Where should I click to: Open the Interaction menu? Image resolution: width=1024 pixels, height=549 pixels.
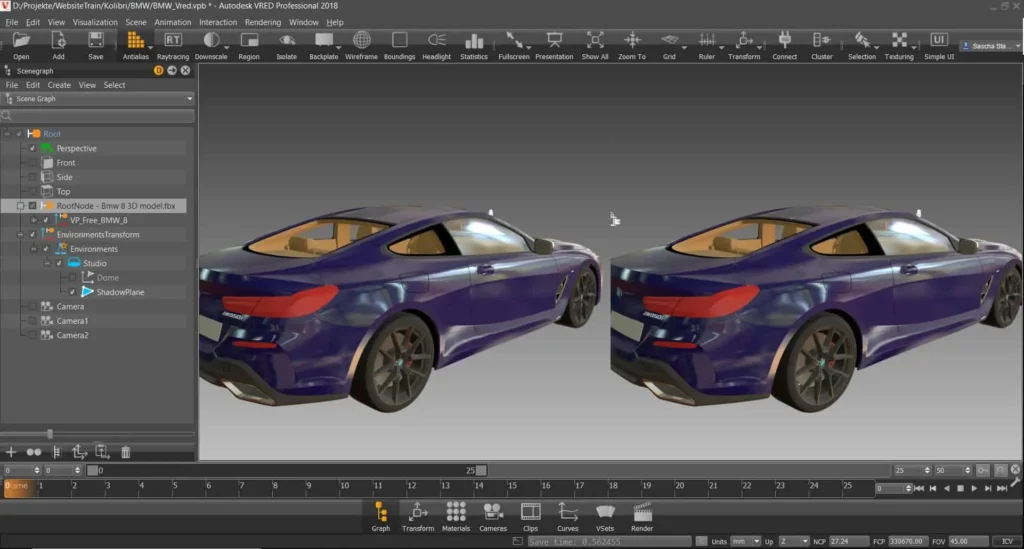tap(217, 22)
